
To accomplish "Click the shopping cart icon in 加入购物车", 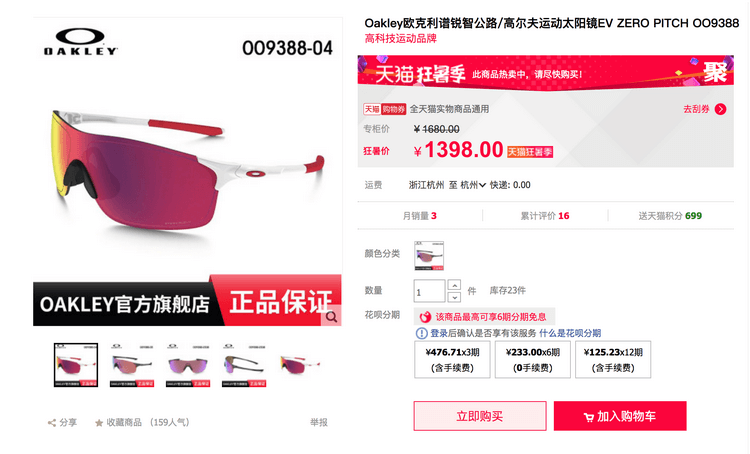I will click(588, 417).
